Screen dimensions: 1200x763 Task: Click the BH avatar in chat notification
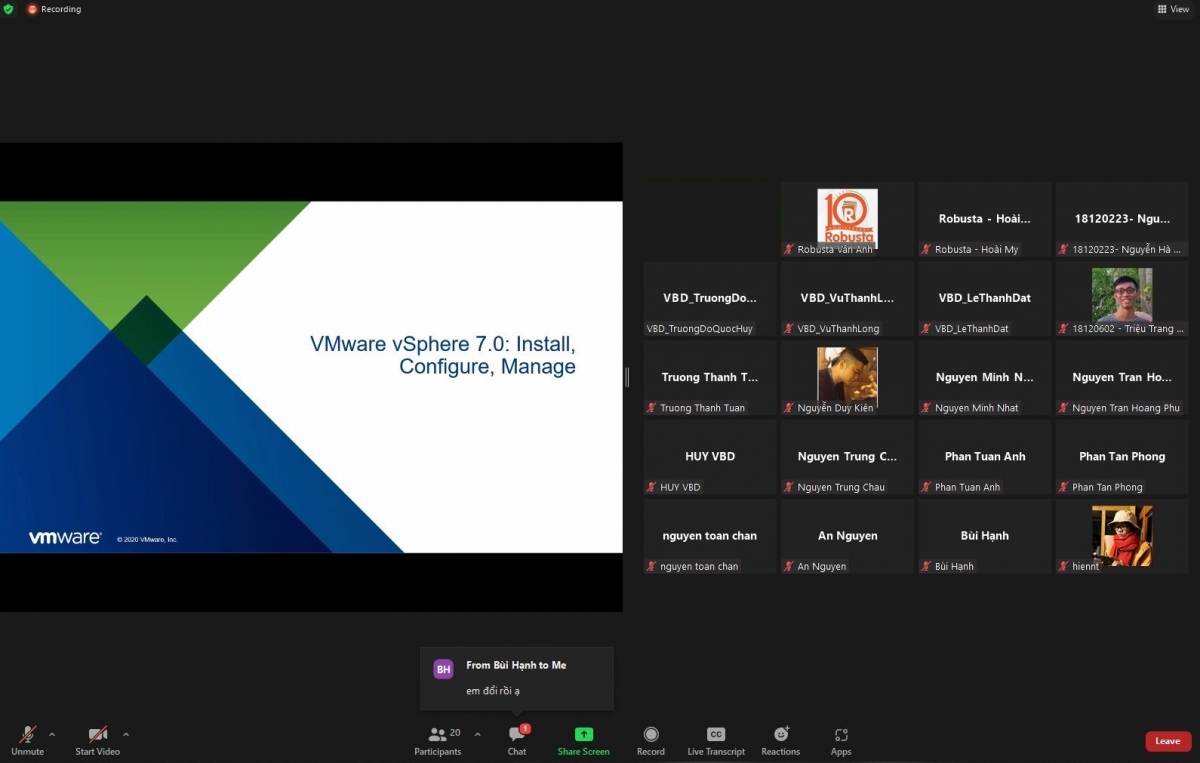(x=444, y=669)
